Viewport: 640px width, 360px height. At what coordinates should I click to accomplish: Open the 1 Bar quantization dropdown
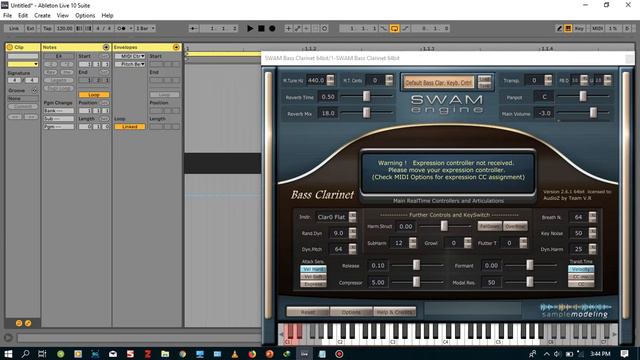(145, 29)
